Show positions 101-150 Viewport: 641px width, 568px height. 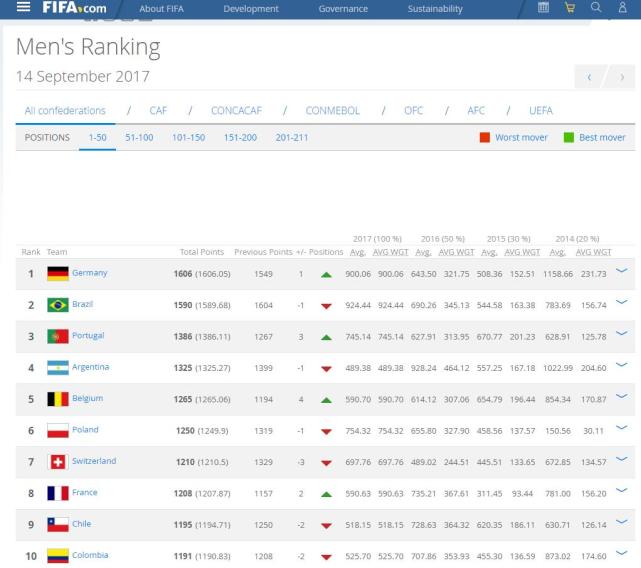point(188,137)
